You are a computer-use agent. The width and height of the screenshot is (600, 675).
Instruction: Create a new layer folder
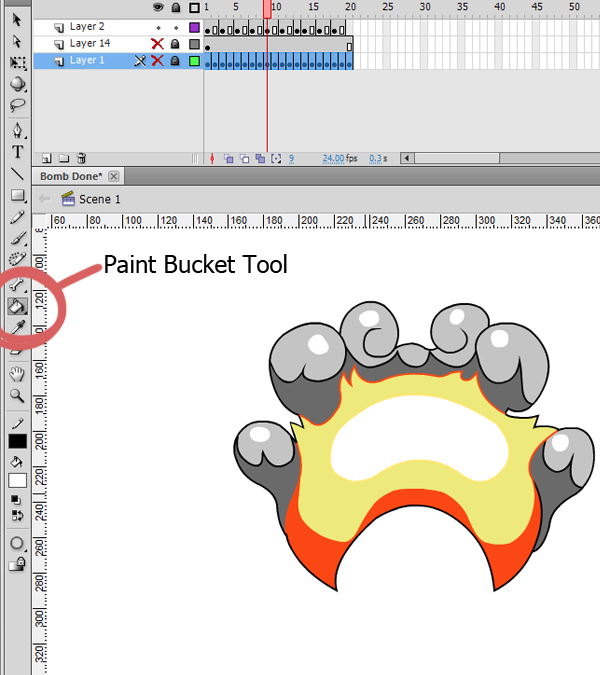coord(64,158)
